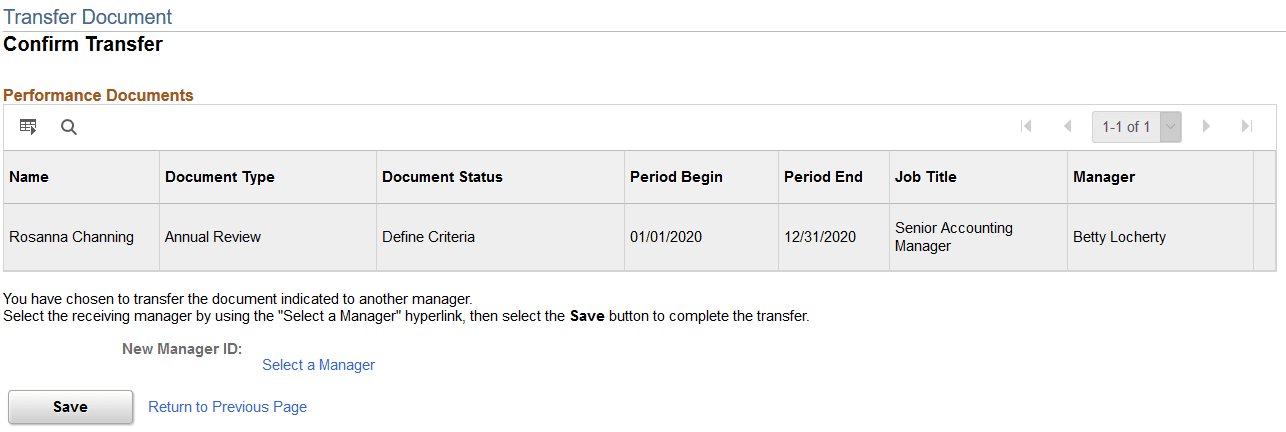This screenshot has width=1286, height=432.
Task: Click the Document Status column header
Action: pyautogui.click(x=442, y=177)
